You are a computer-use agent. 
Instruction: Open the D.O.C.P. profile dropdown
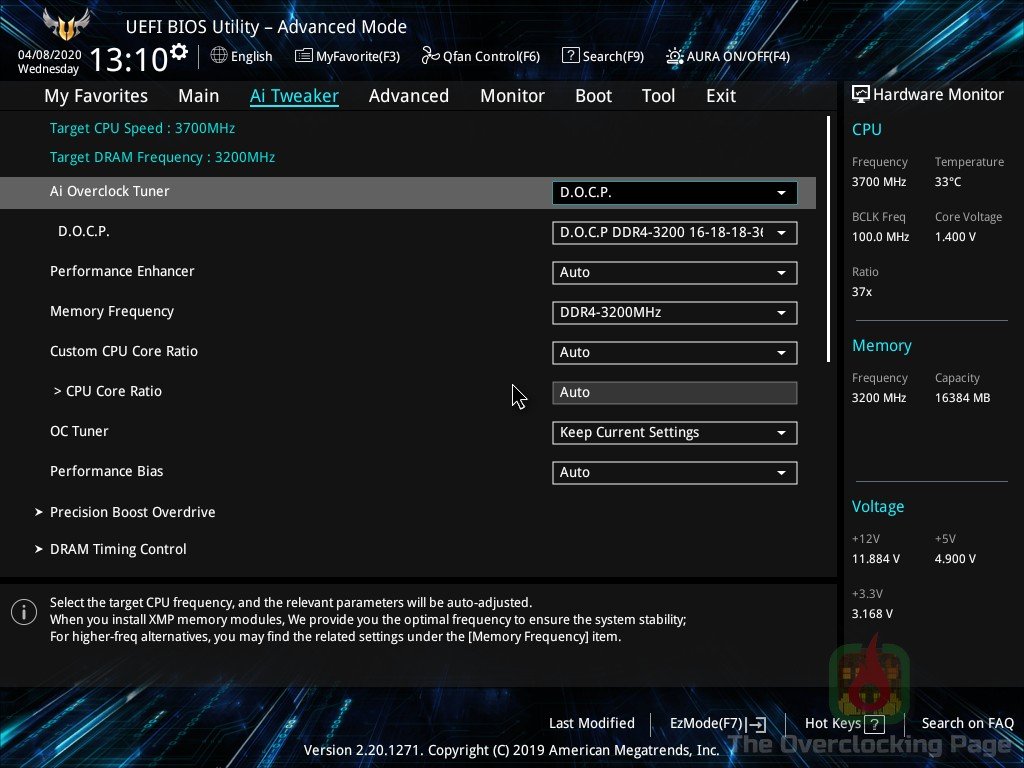coord(674,233)
